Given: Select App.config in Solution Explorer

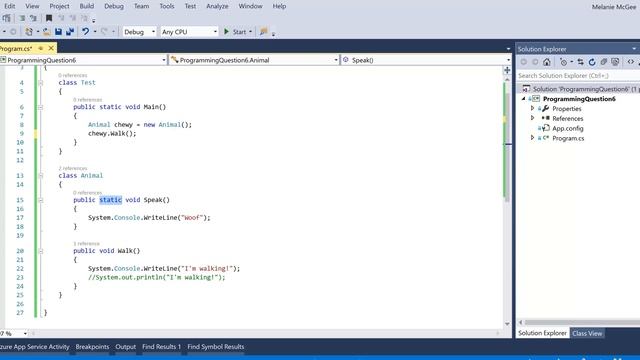Looking at the screenshot, I should click(567, 128).
